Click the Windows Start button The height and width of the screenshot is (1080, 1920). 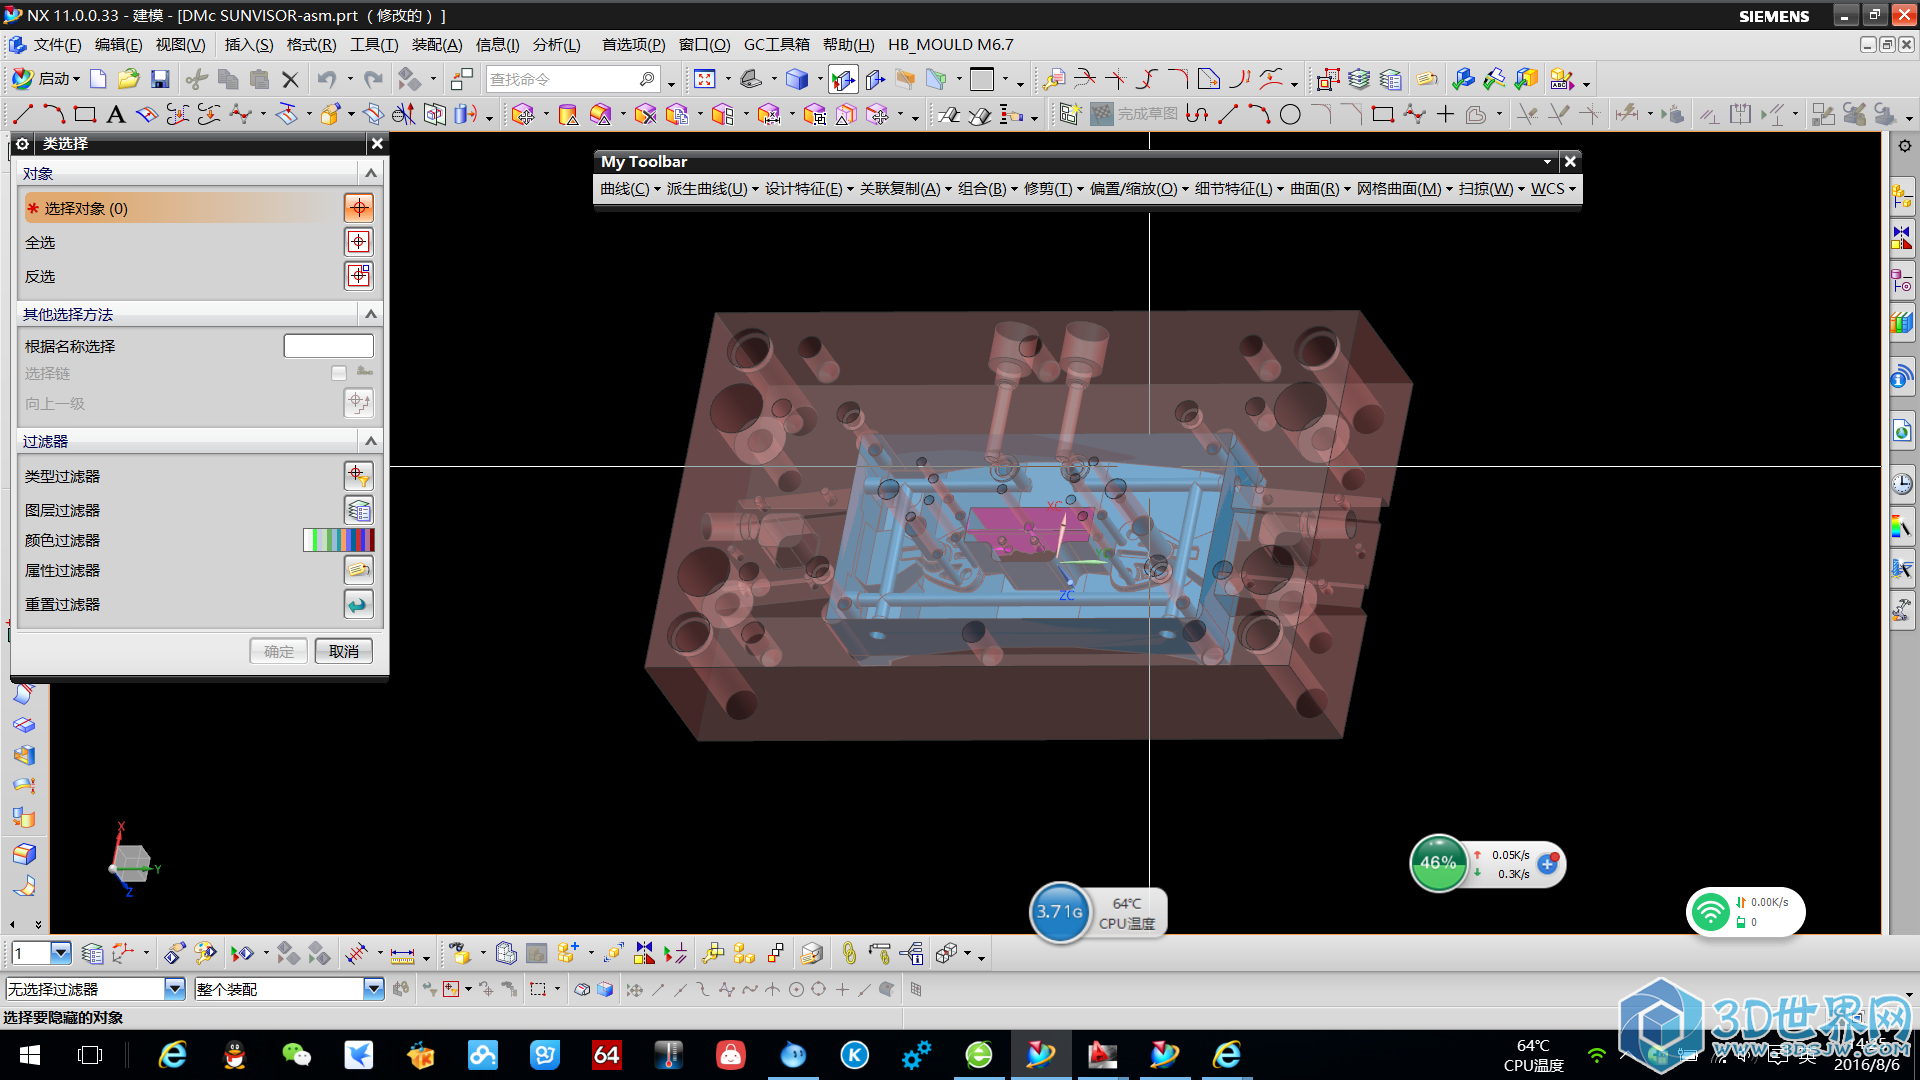[x=30, y=1055]
